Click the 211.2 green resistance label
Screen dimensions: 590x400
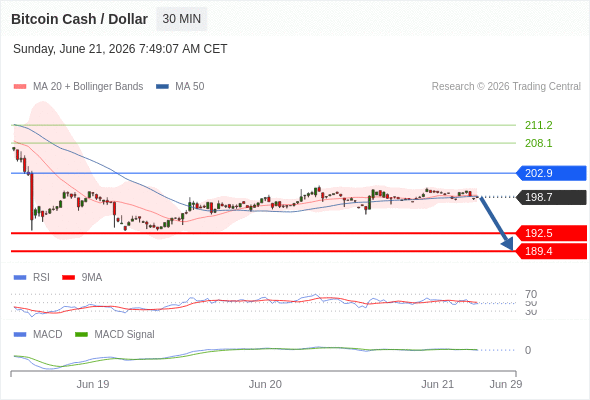538,125
